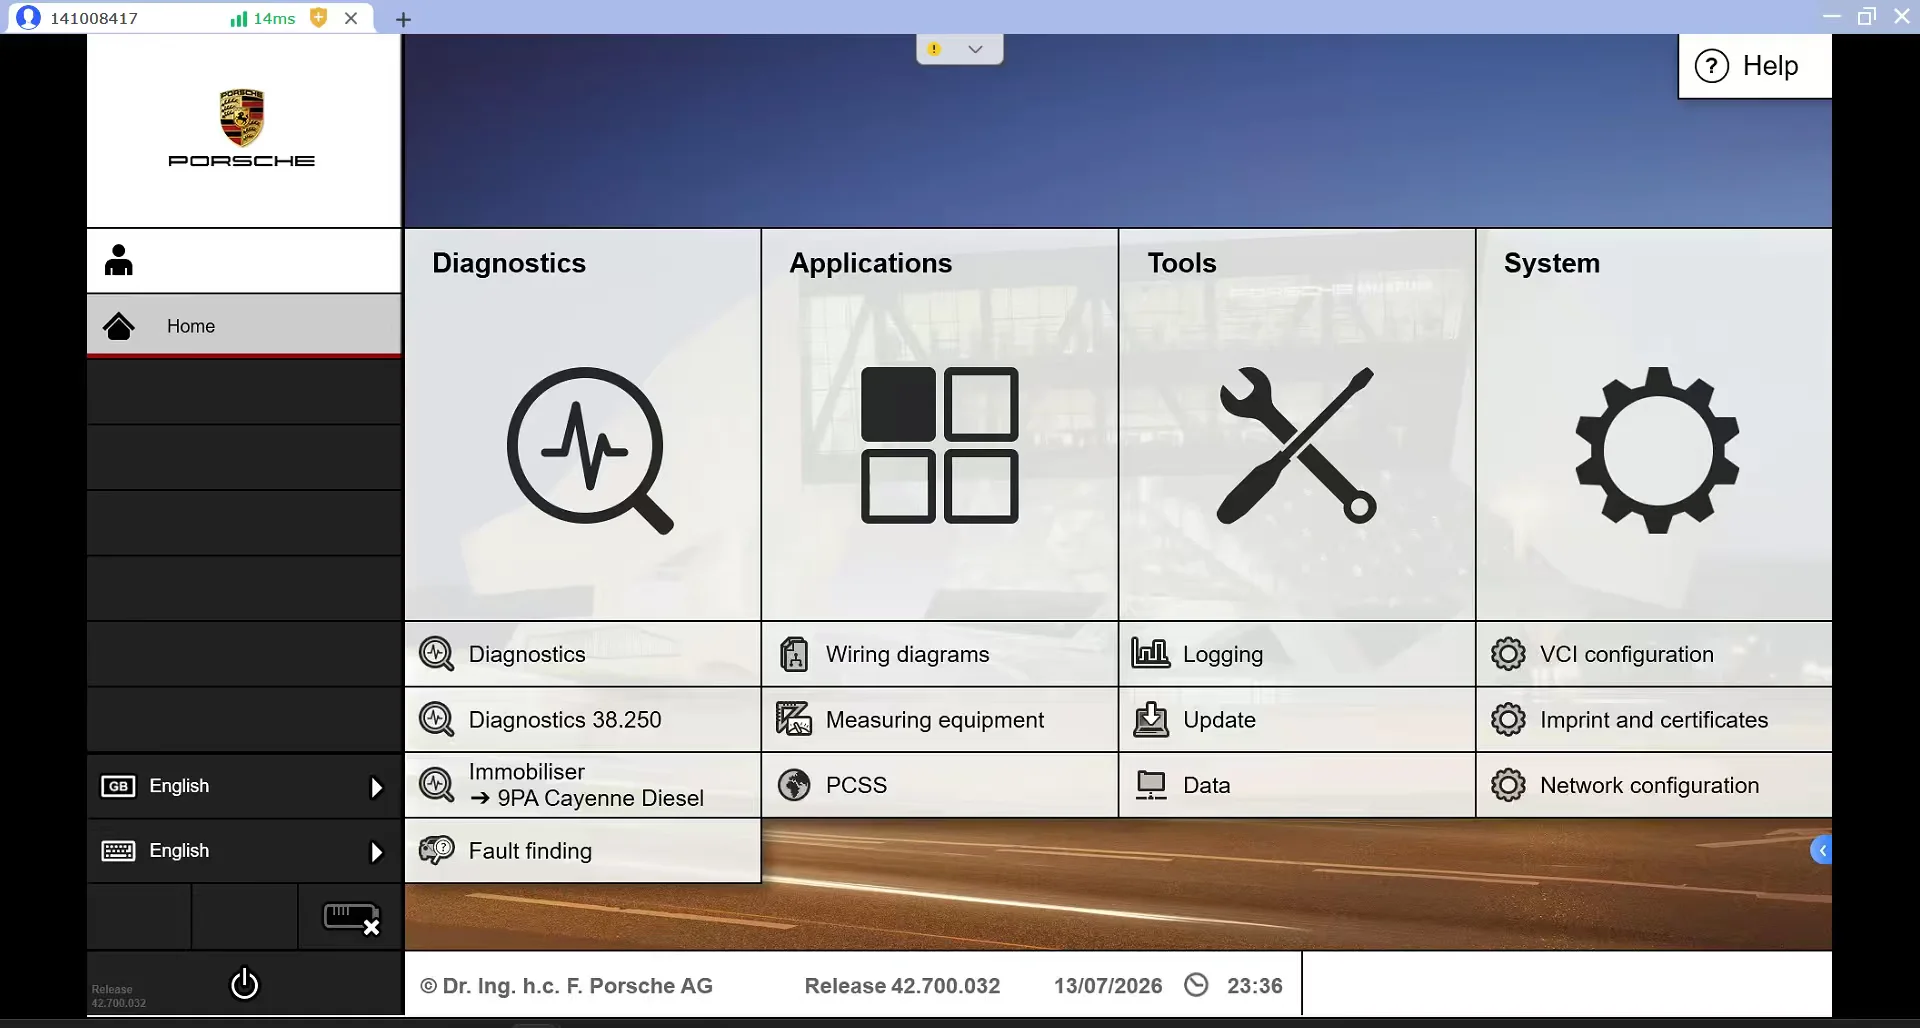Open Imprint and certificates

point(1654,719)
